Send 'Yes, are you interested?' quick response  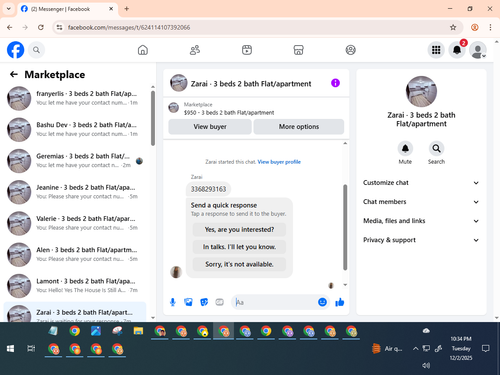(239, 230)
